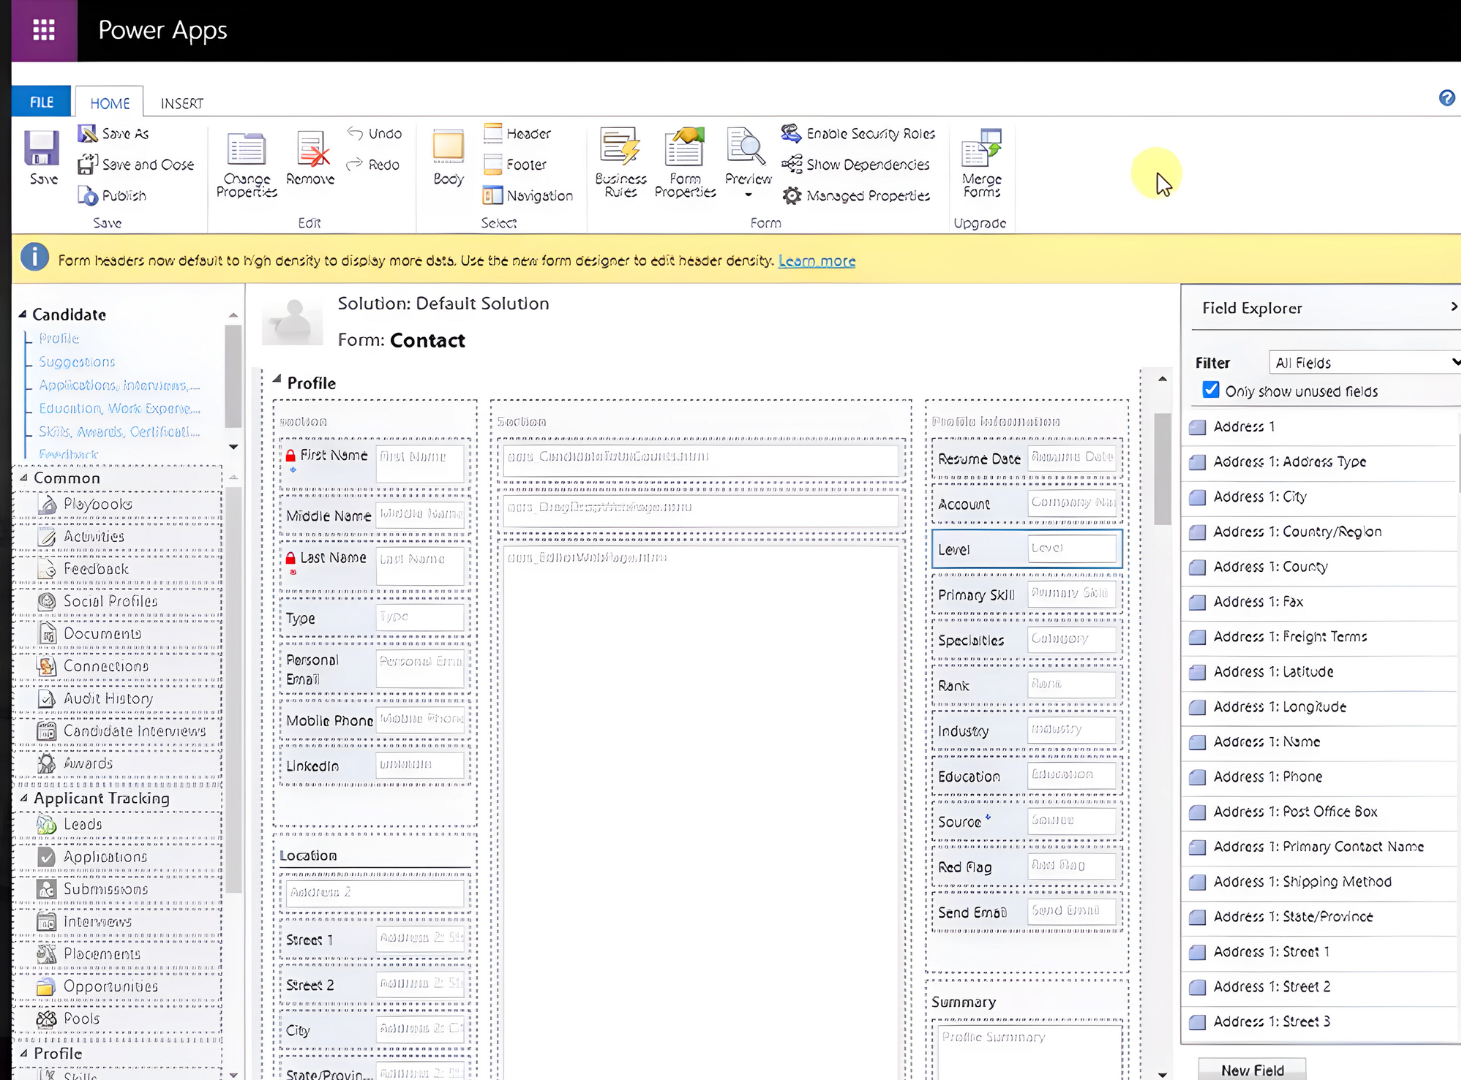Open the Preview dropdown

pos(748,163)
